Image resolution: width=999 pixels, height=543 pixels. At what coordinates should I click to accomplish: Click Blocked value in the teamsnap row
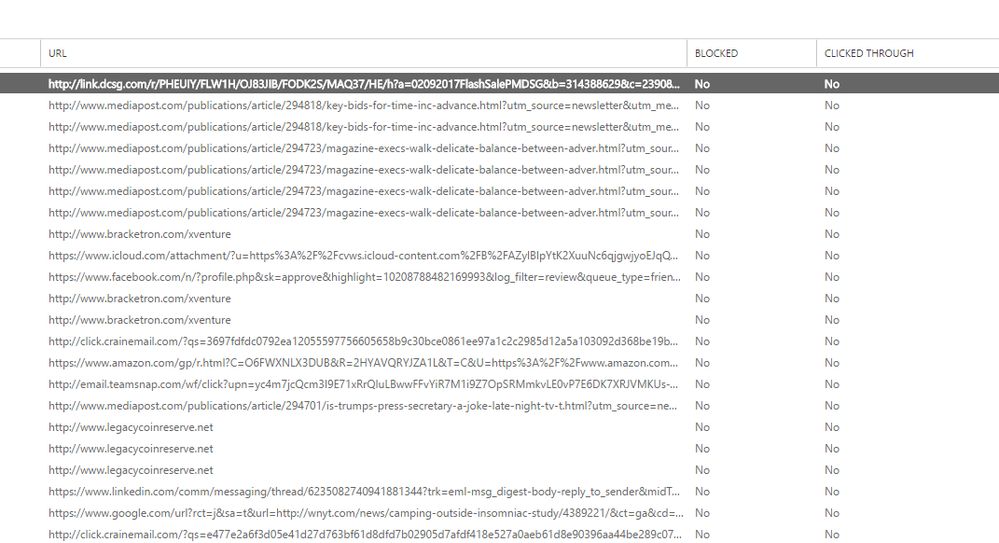tap(702, 384)
